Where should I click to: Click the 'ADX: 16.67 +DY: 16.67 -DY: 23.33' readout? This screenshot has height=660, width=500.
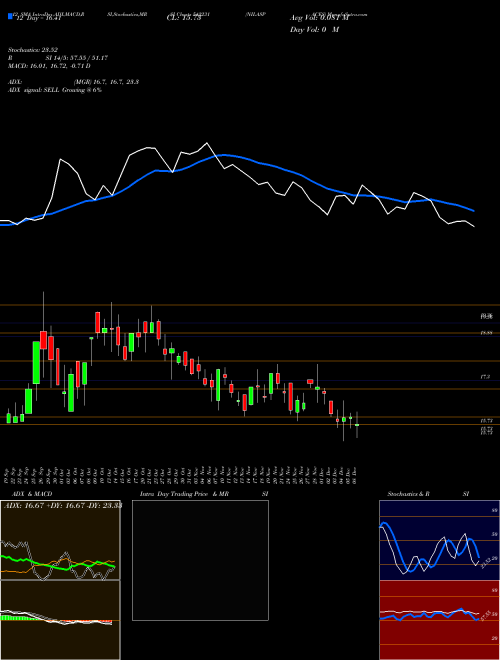(63, 506)
